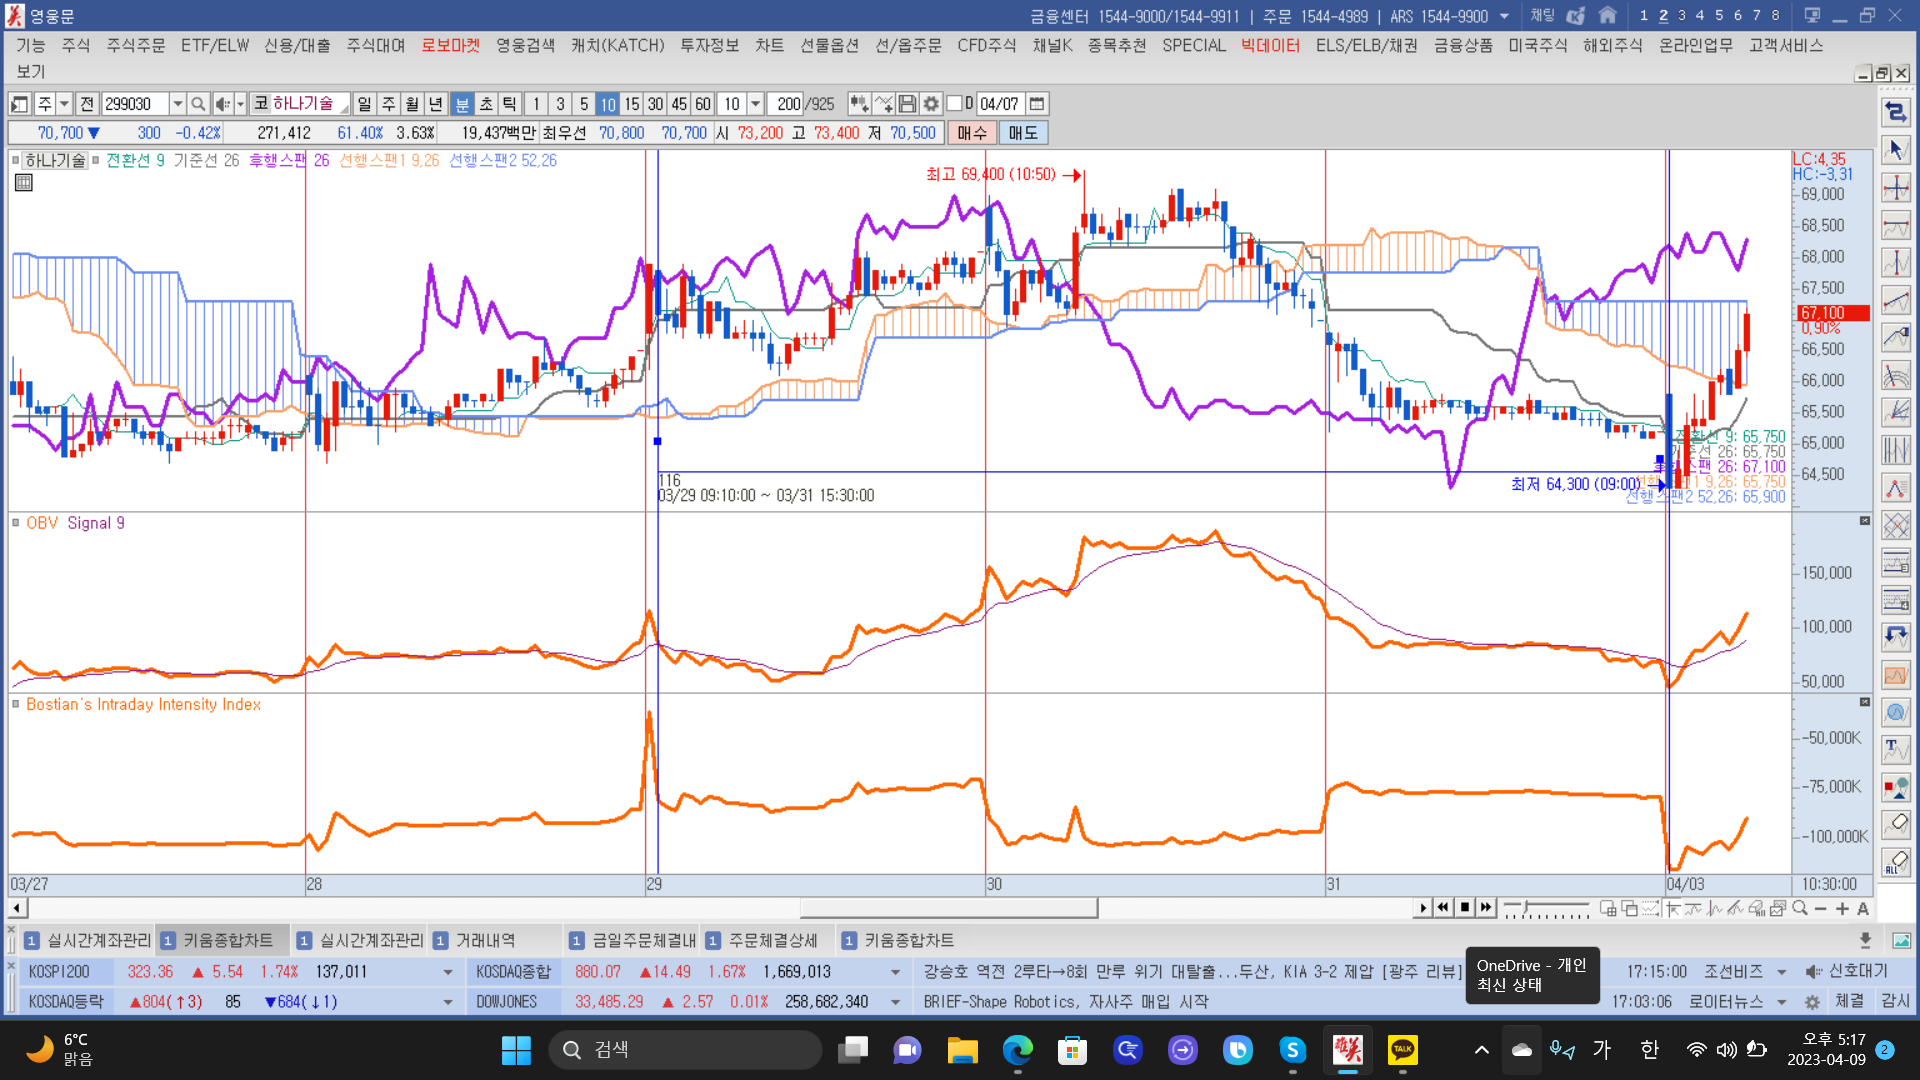Image resolution: width=1920 pixels, height=1080 pixels.
Task: Click the save chart floppy disk icon
Action: tap(907, 104)
